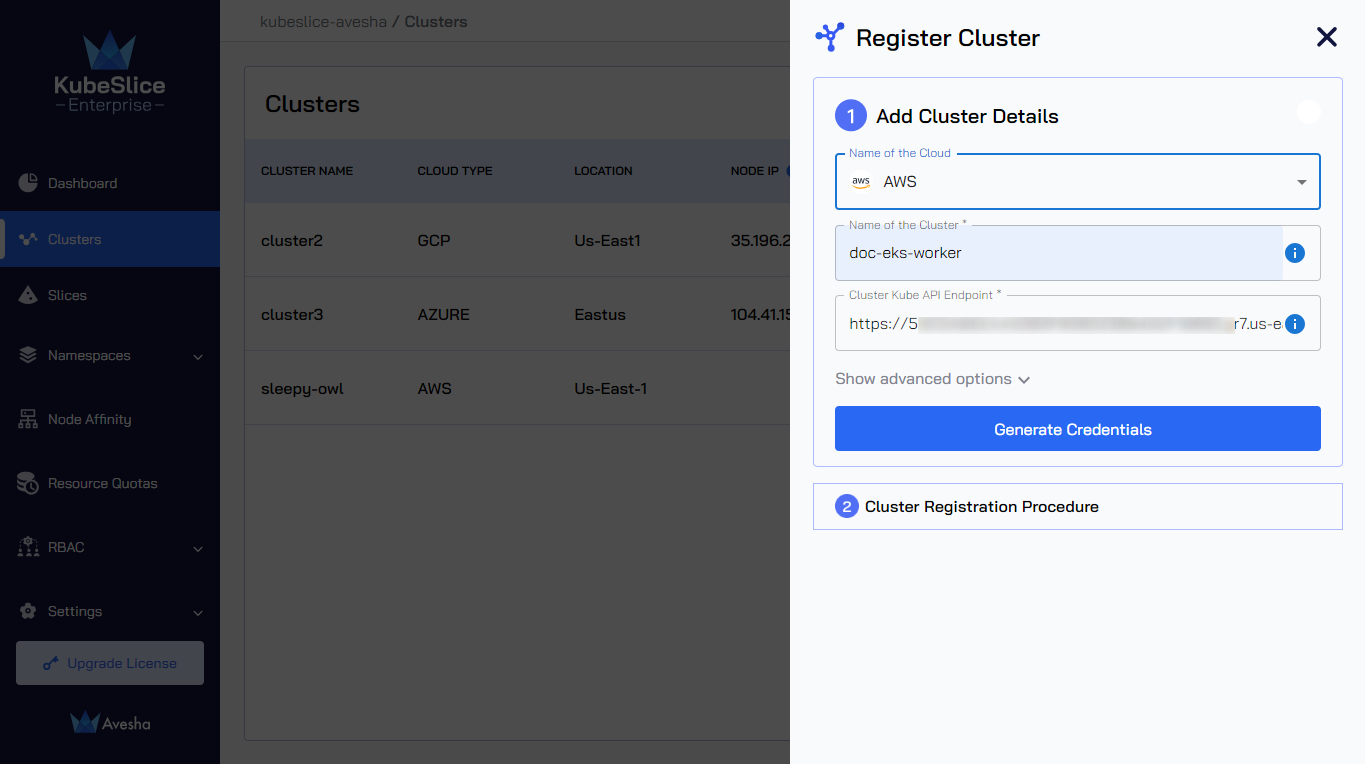Click the AWS logo in cloud dropdown
This screenshot has width=1365, height=764.
click(861, 182)
